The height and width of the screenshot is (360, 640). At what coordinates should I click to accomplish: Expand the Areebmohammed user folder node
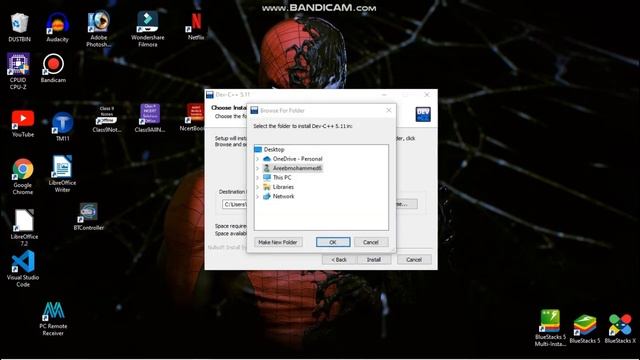(x=258, y=168)
